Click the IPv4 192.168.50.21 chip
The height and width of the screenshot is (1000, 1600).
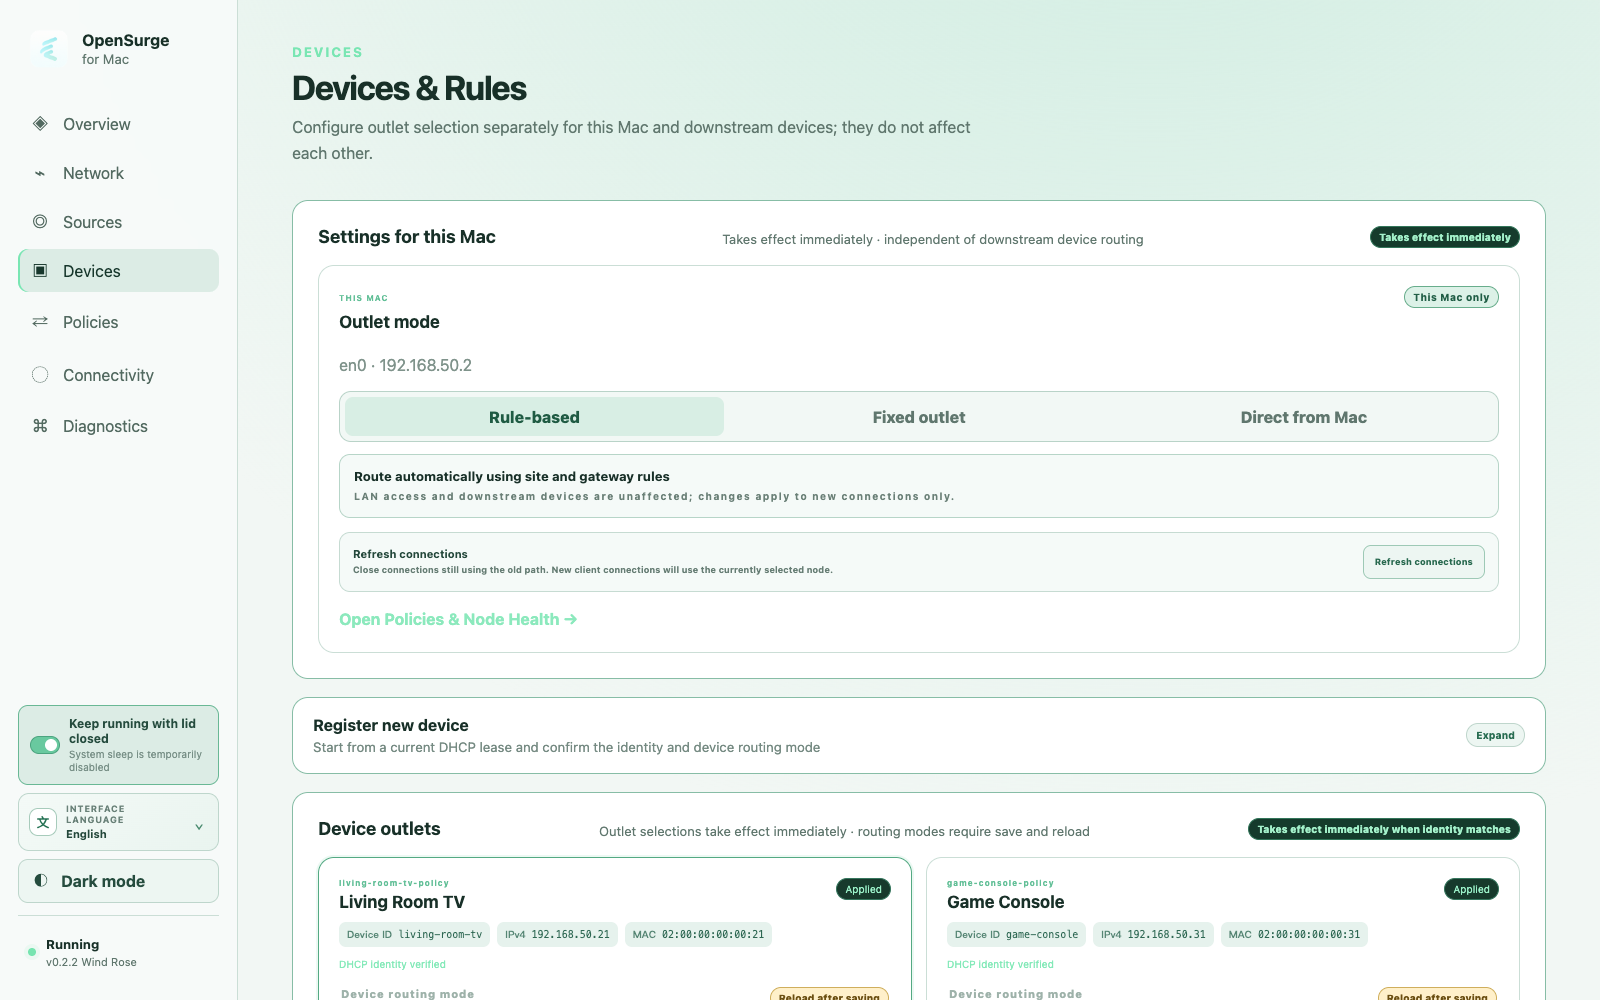(x=557, y=935)
